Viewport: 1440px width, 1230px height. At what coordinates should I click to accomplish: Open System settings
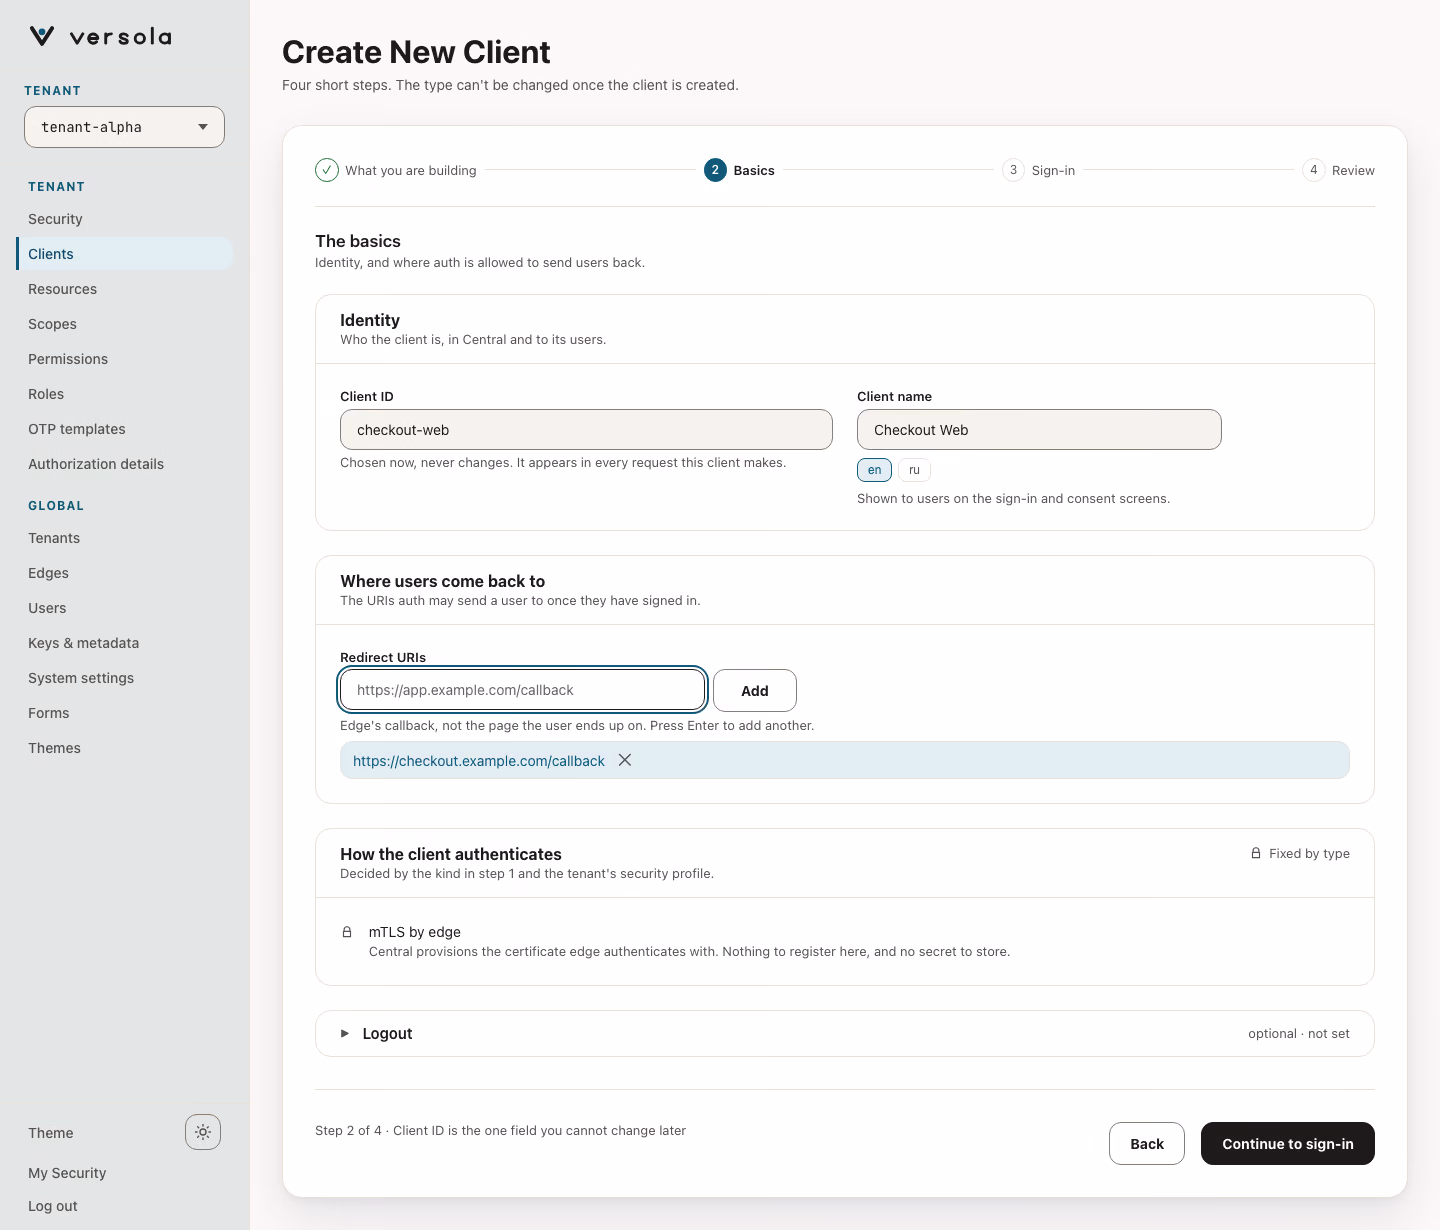(x=125, y=678)
